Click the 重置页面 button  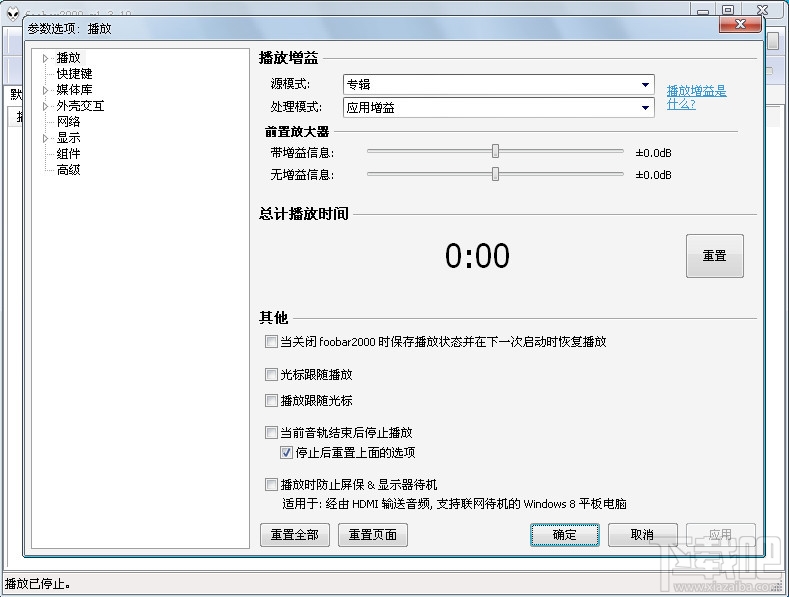point(373,535)
